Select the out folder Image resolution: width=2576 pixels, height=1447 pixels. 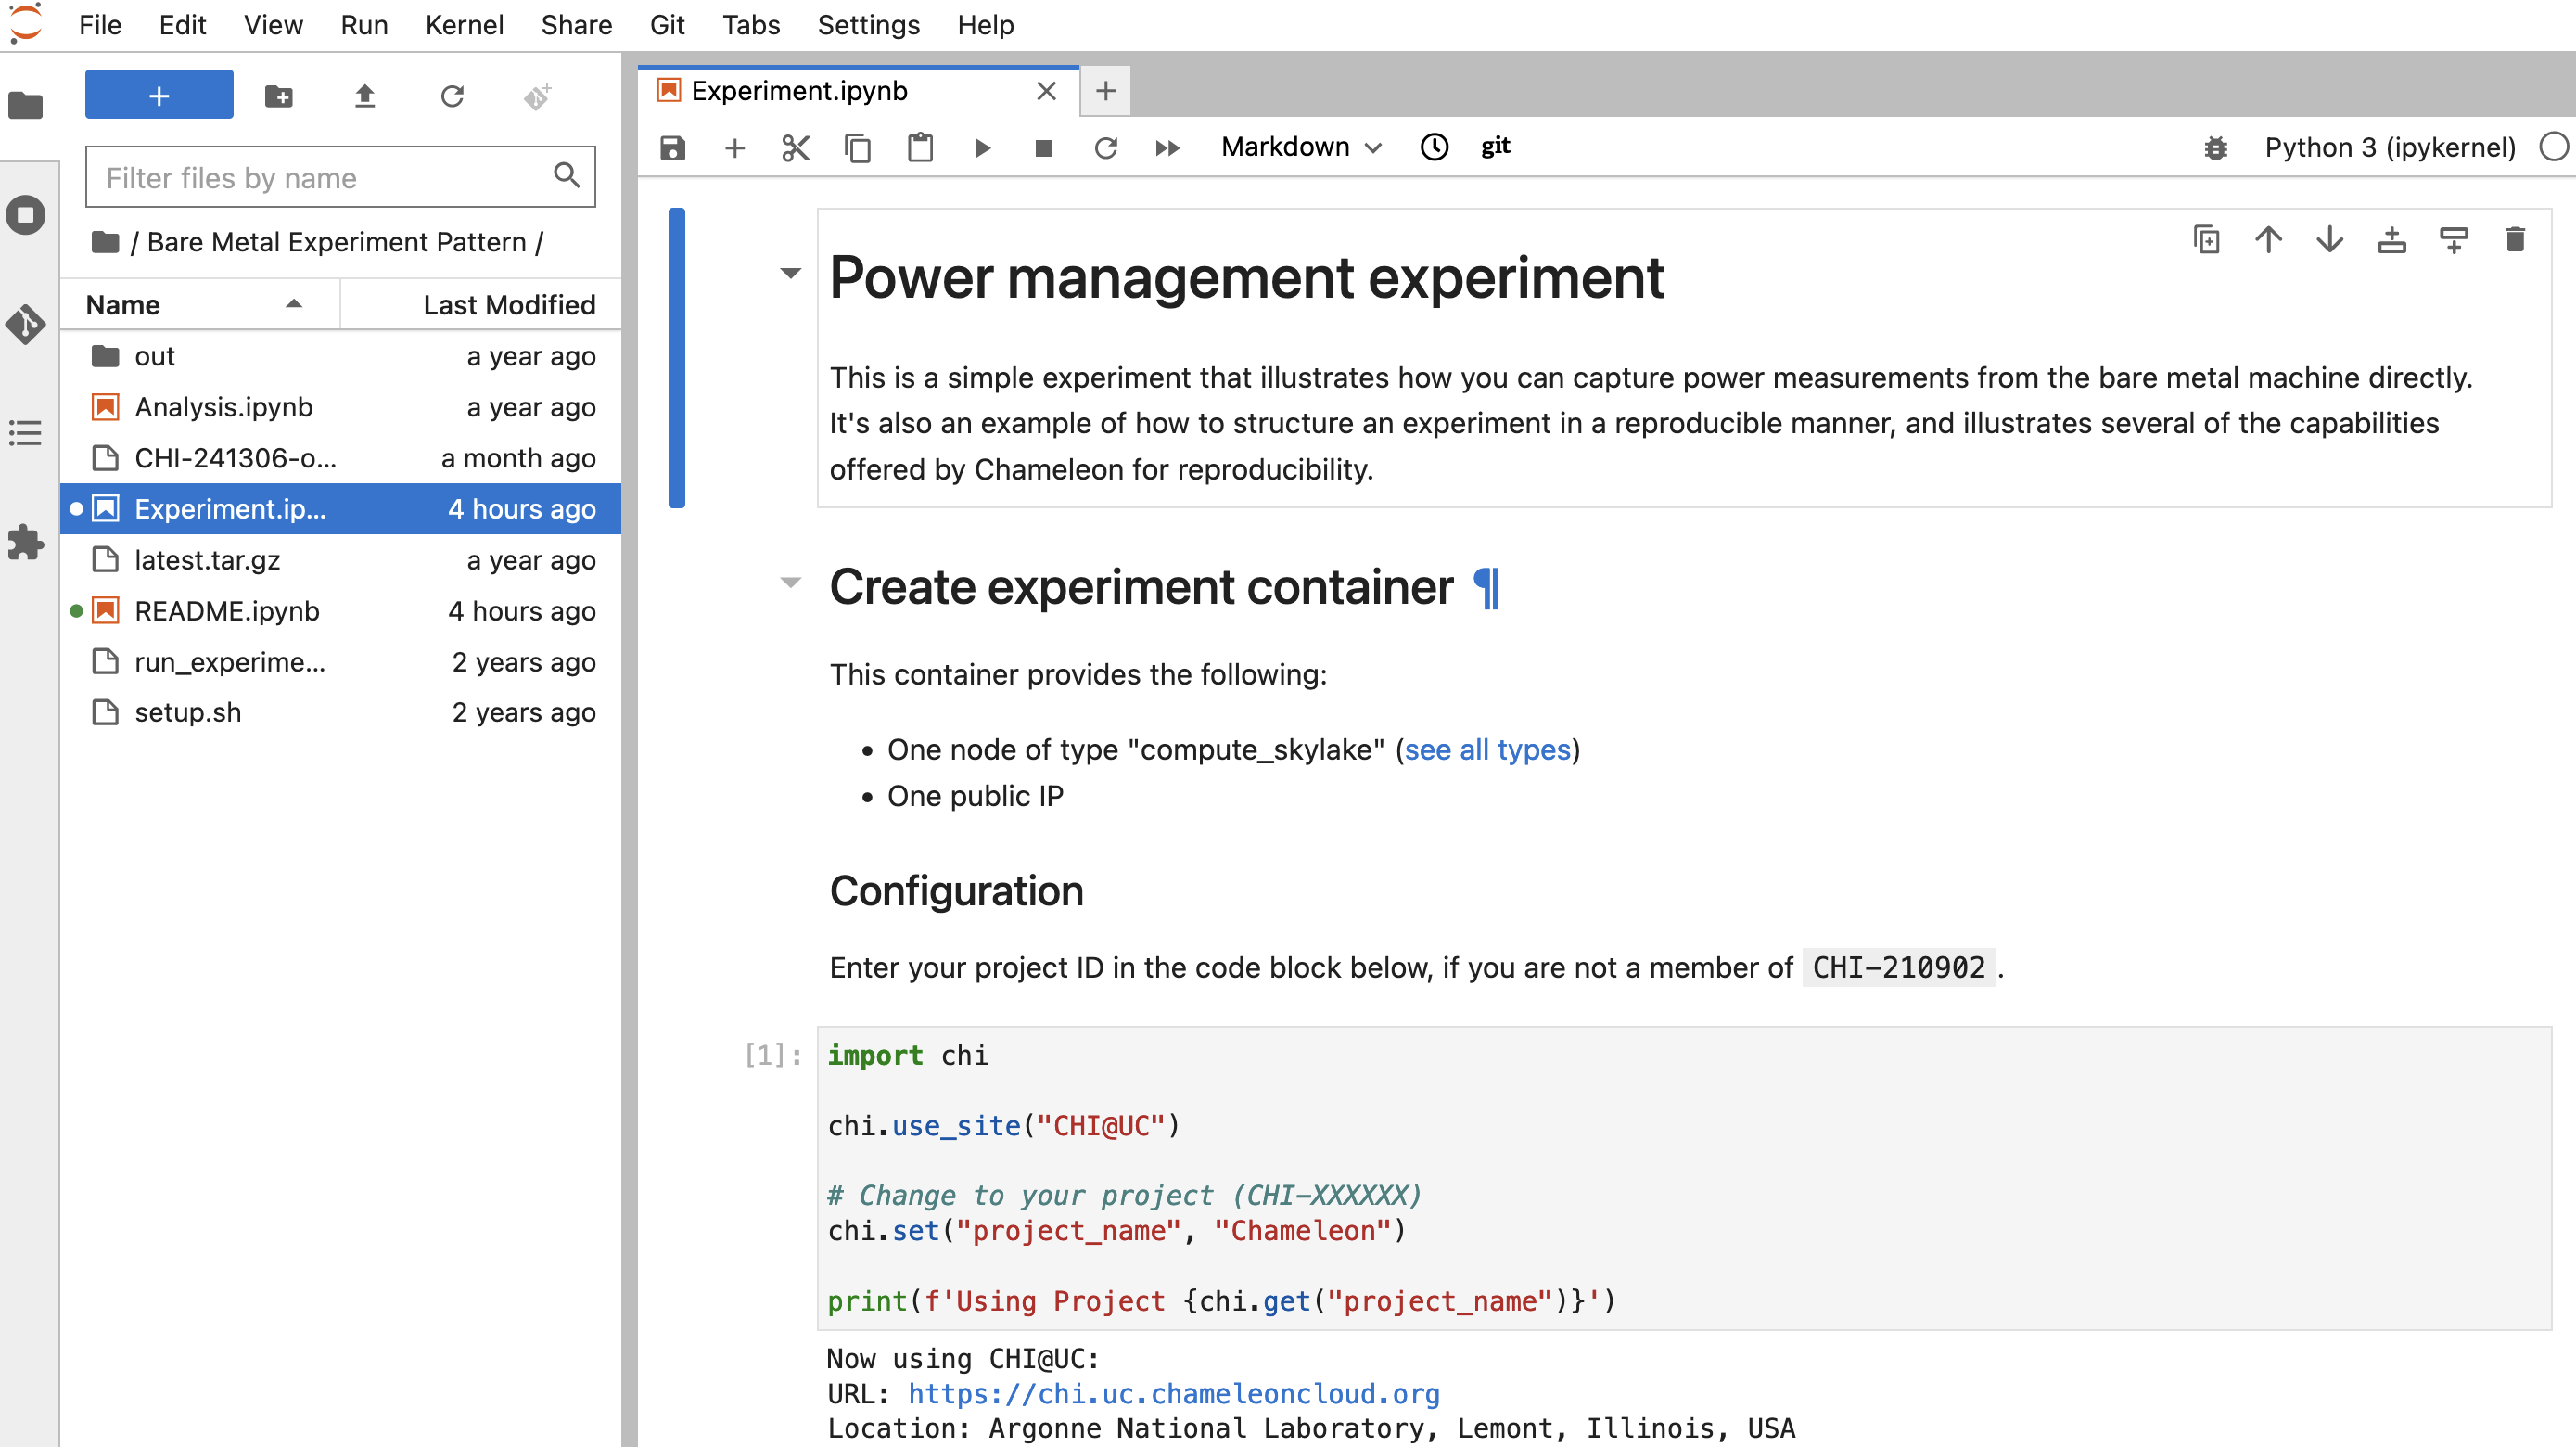click(340, 356)
